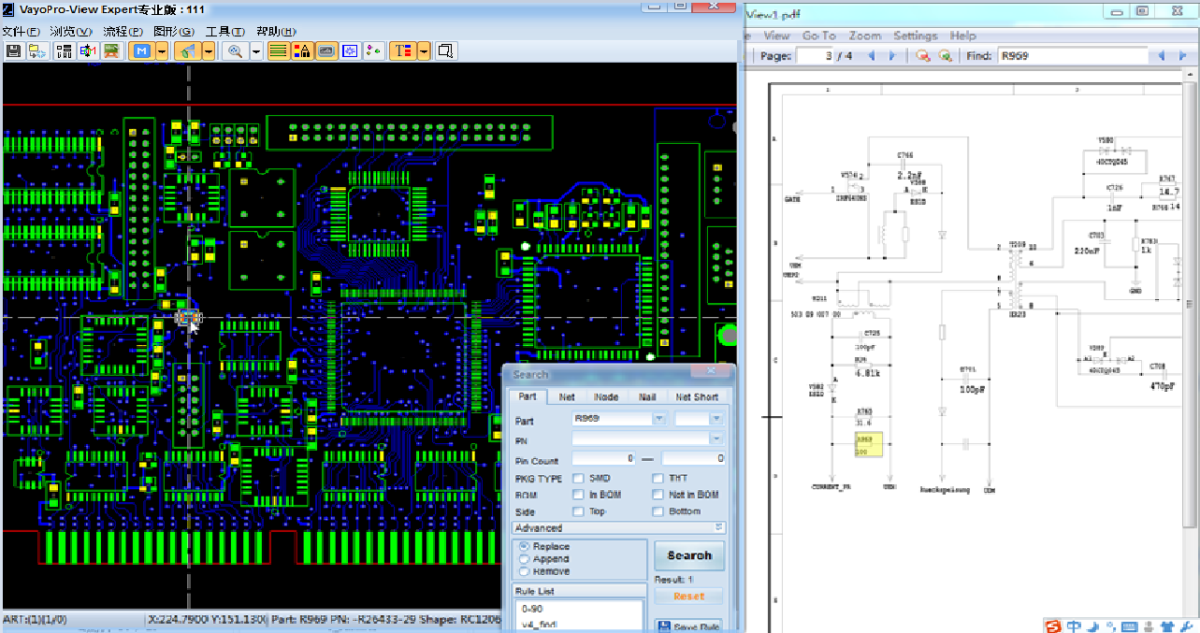Click the green layer lines icon
1200x633 pixels.
click(x=279, y=51)
